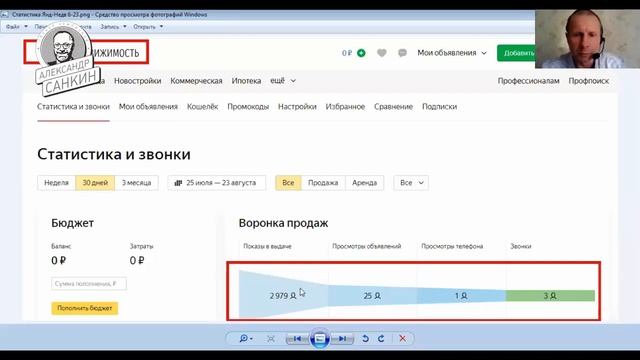Click the 25 views funnel segment
Screen dimensions: 640x360
click(372, 296)
